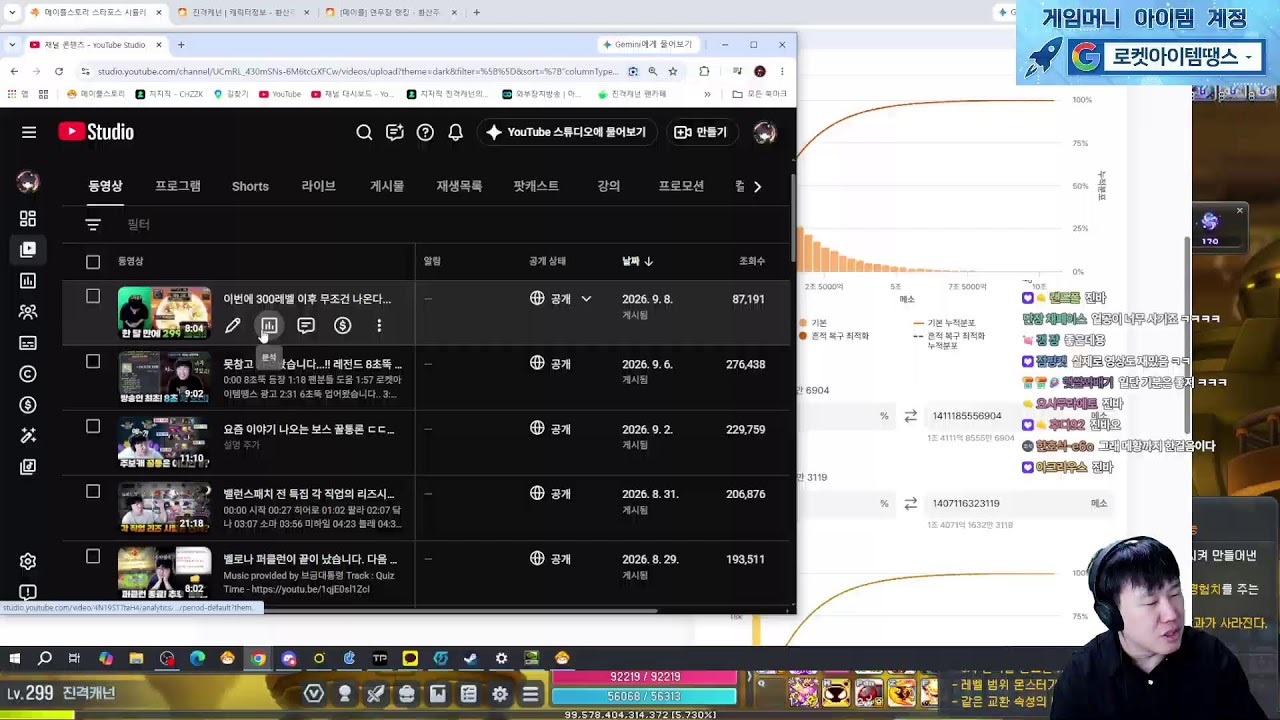Check the box for 레전드 8초똑 video

[93, 361]
